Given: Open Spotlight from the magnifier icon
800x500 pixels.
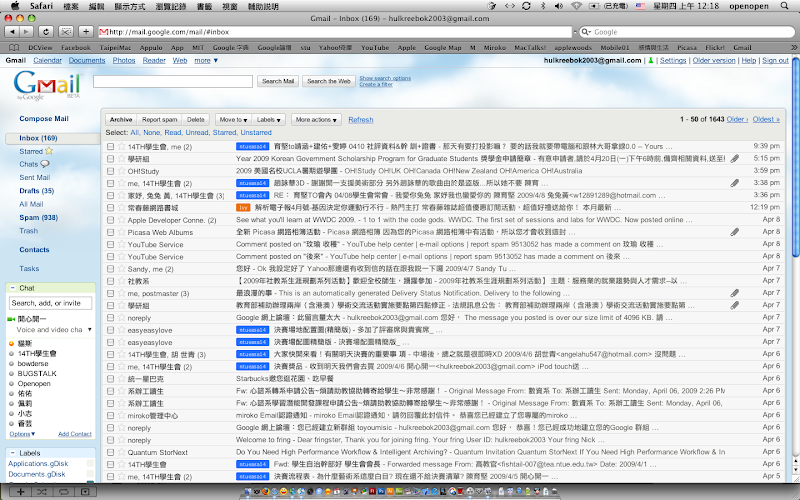Looking at the screenshot, I should (x=785, y=6).
